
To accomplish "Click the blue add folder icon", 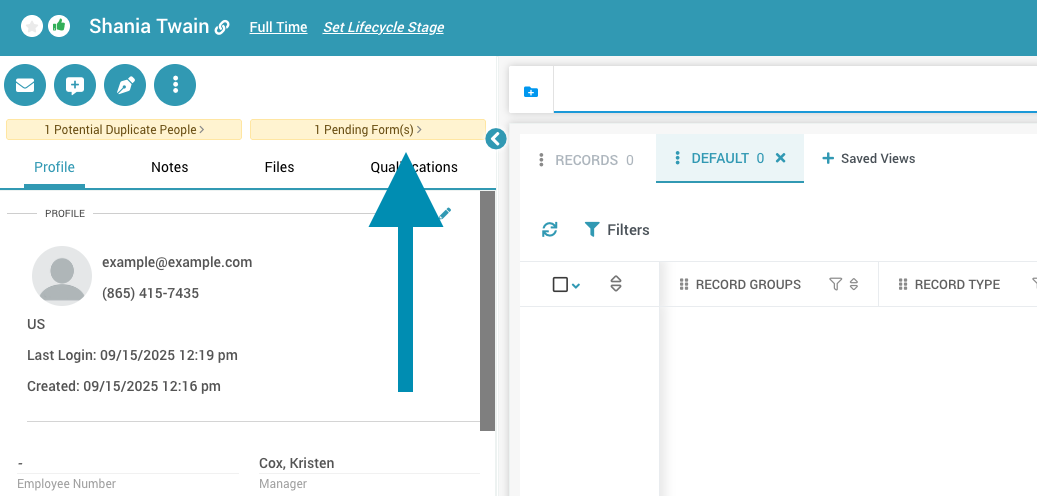I will pyautogui.click(x=531, y=92).
